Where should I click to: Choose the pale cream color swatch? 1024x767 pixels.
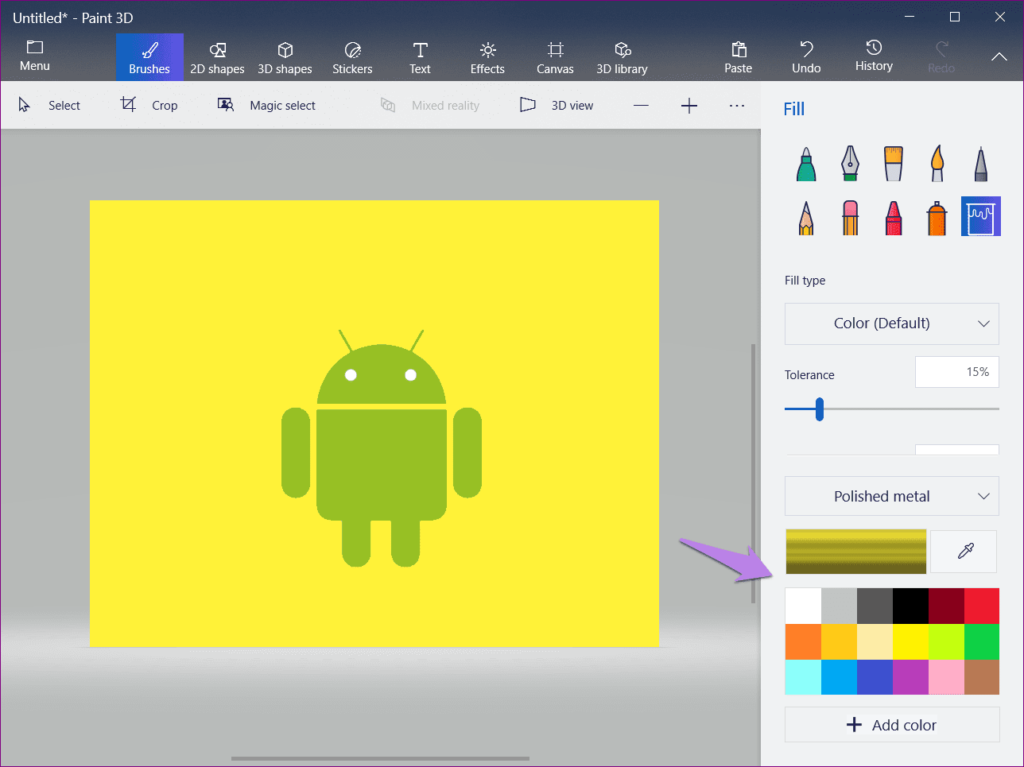pos(874,642)
